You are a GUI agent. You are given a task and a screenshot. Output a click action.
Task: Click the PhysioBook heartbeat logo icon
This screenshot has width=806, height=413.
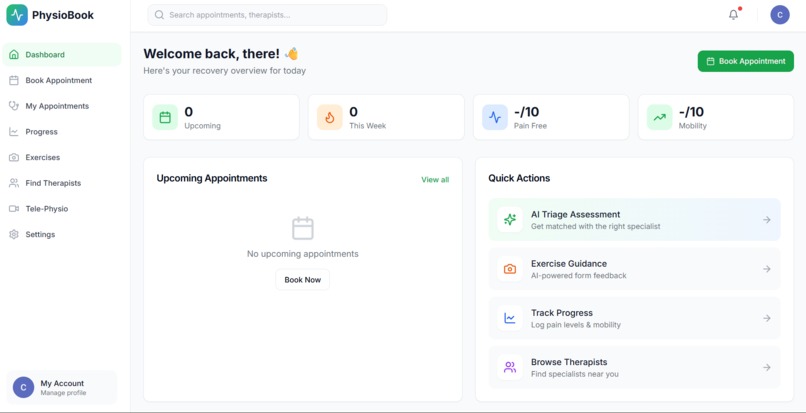point(17,15)
